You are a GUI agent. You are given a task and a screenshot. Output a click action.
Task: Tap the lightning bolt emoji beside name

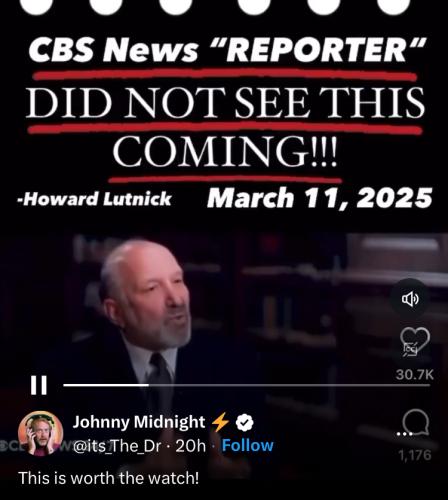coord(220,422)
